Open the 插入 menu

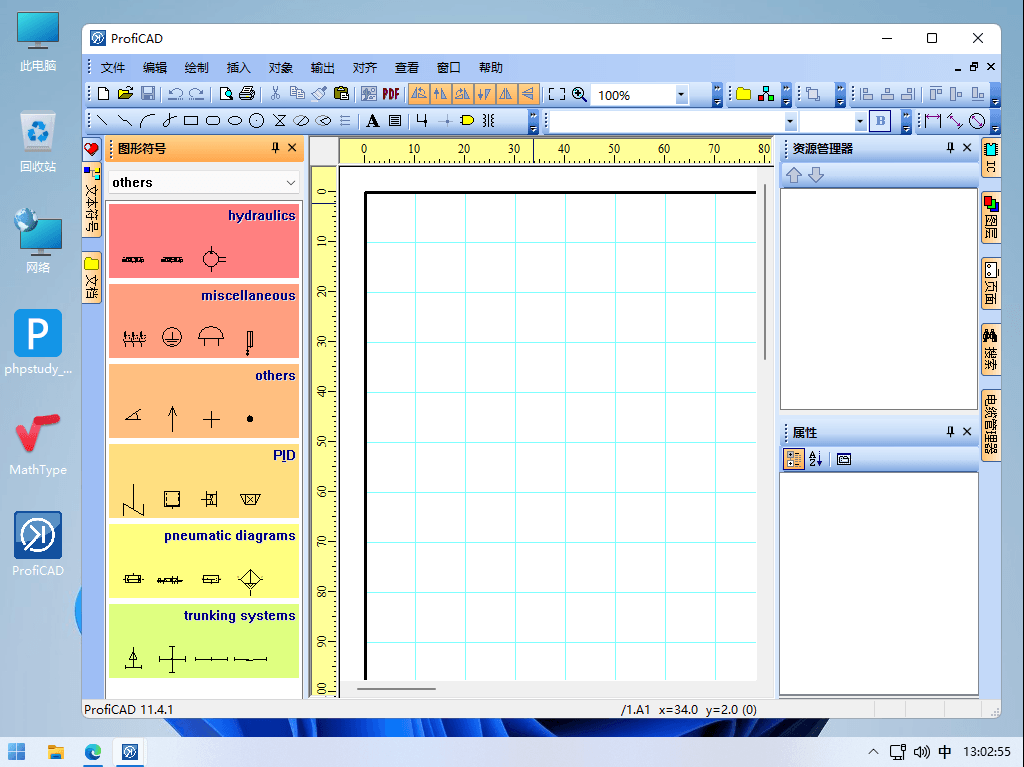(238, 67)
